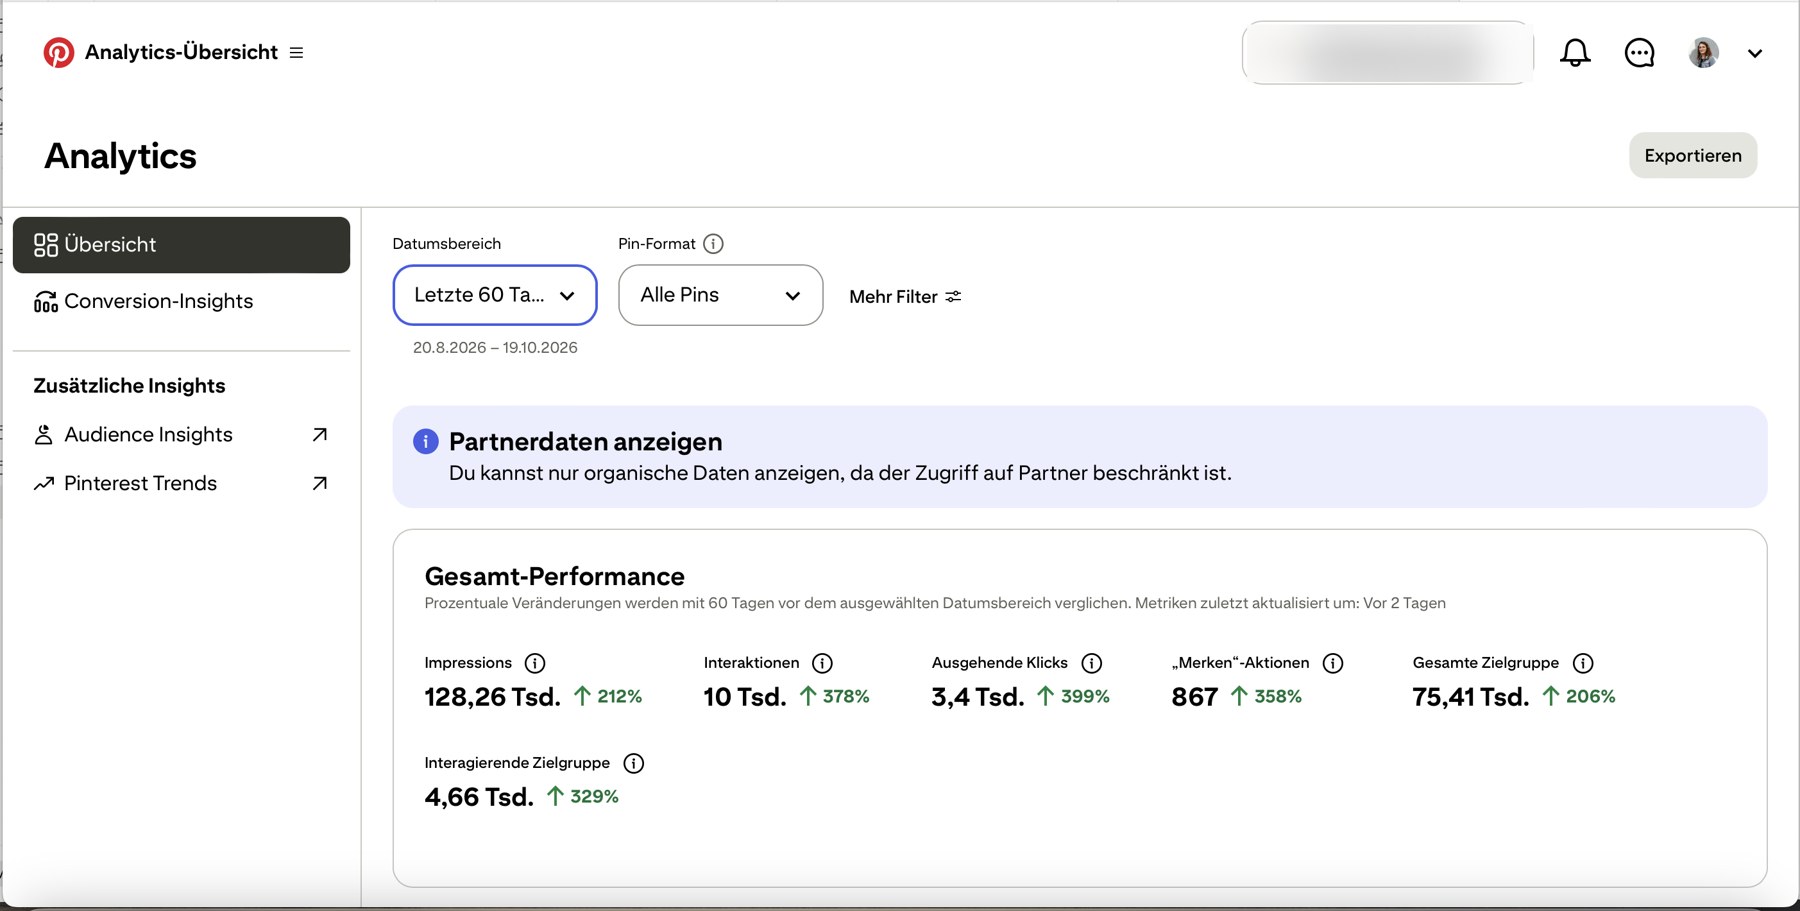Open the hamburger menu beside Analytics-Übersicht
The width and height of the screenshot is (1800, 911).
click(296, 52)
